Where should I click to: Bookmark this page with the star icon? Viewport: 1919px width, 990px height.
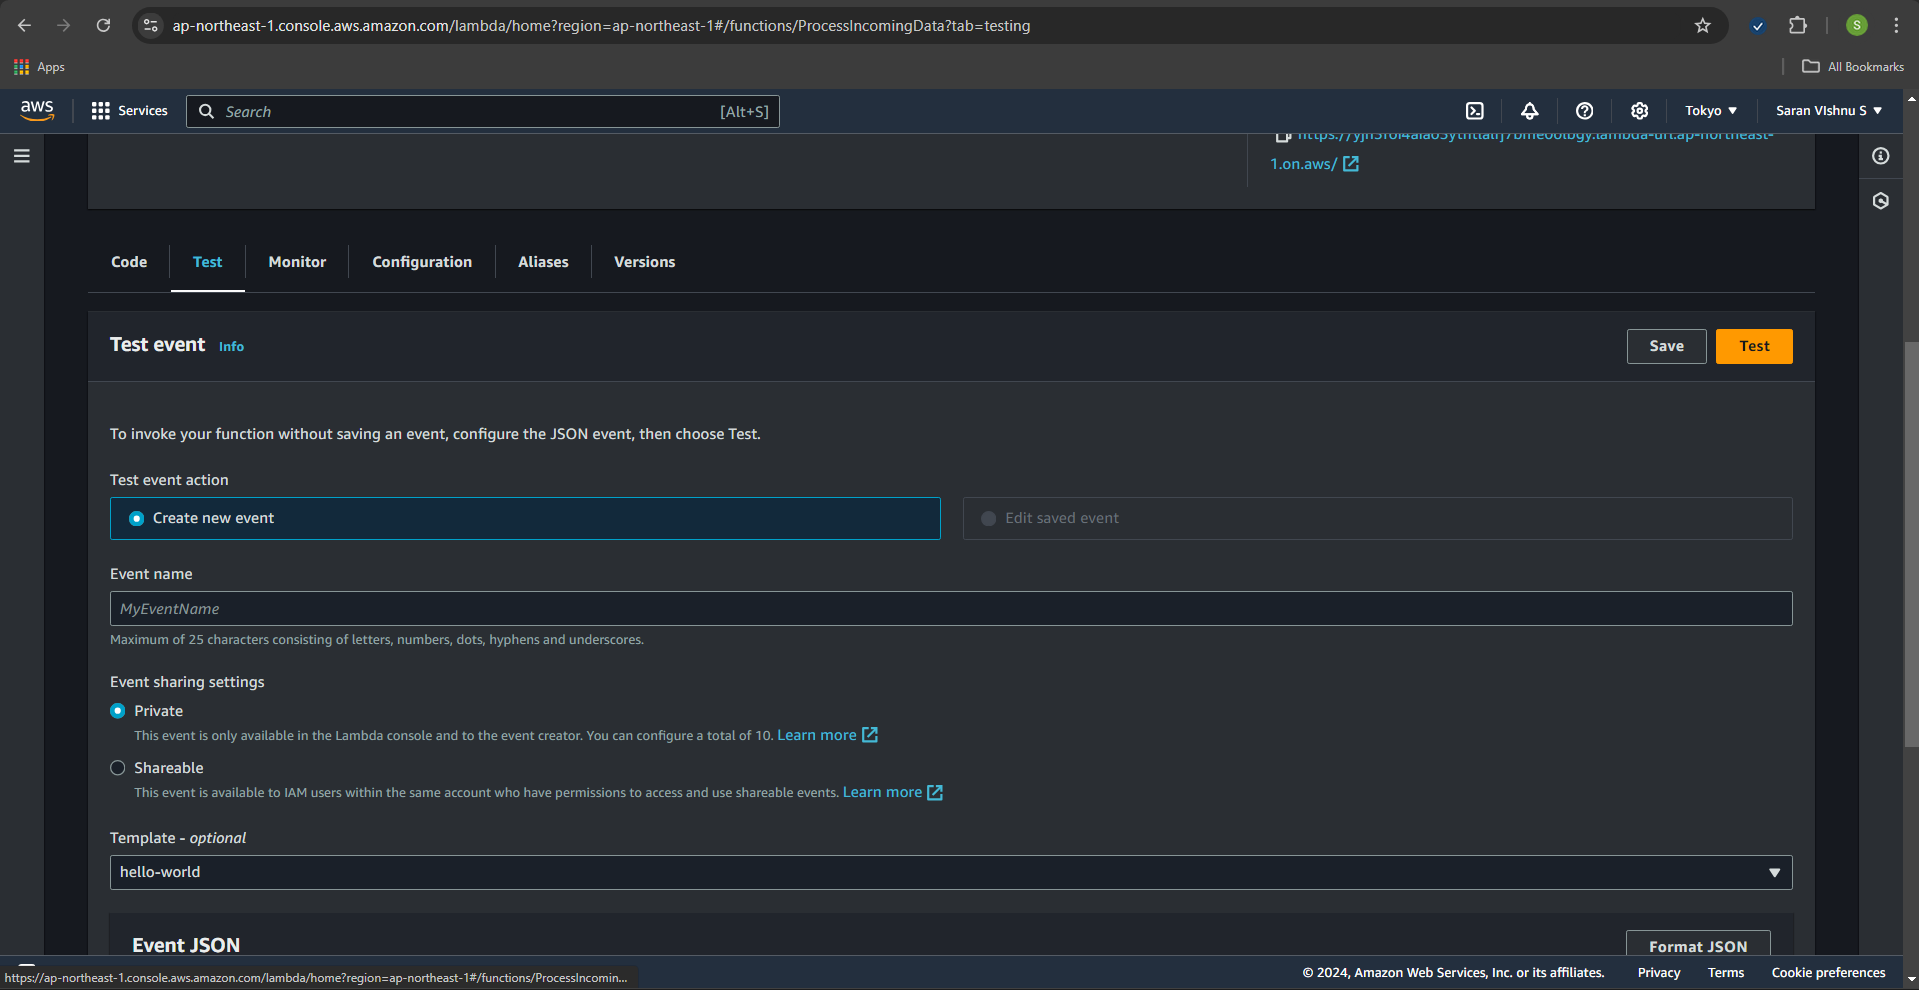click(1702, 26)
